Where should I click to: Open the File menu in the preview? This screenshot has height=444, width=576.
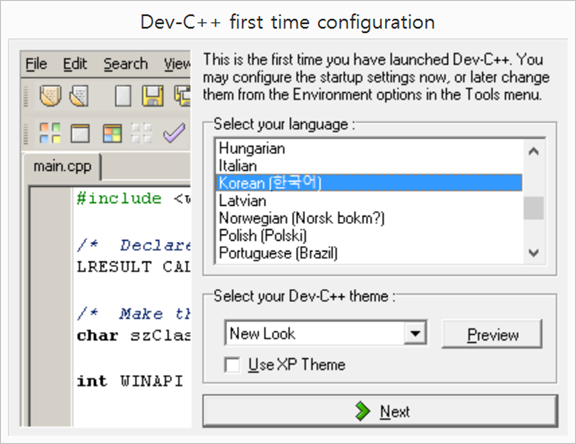(36, 64)
